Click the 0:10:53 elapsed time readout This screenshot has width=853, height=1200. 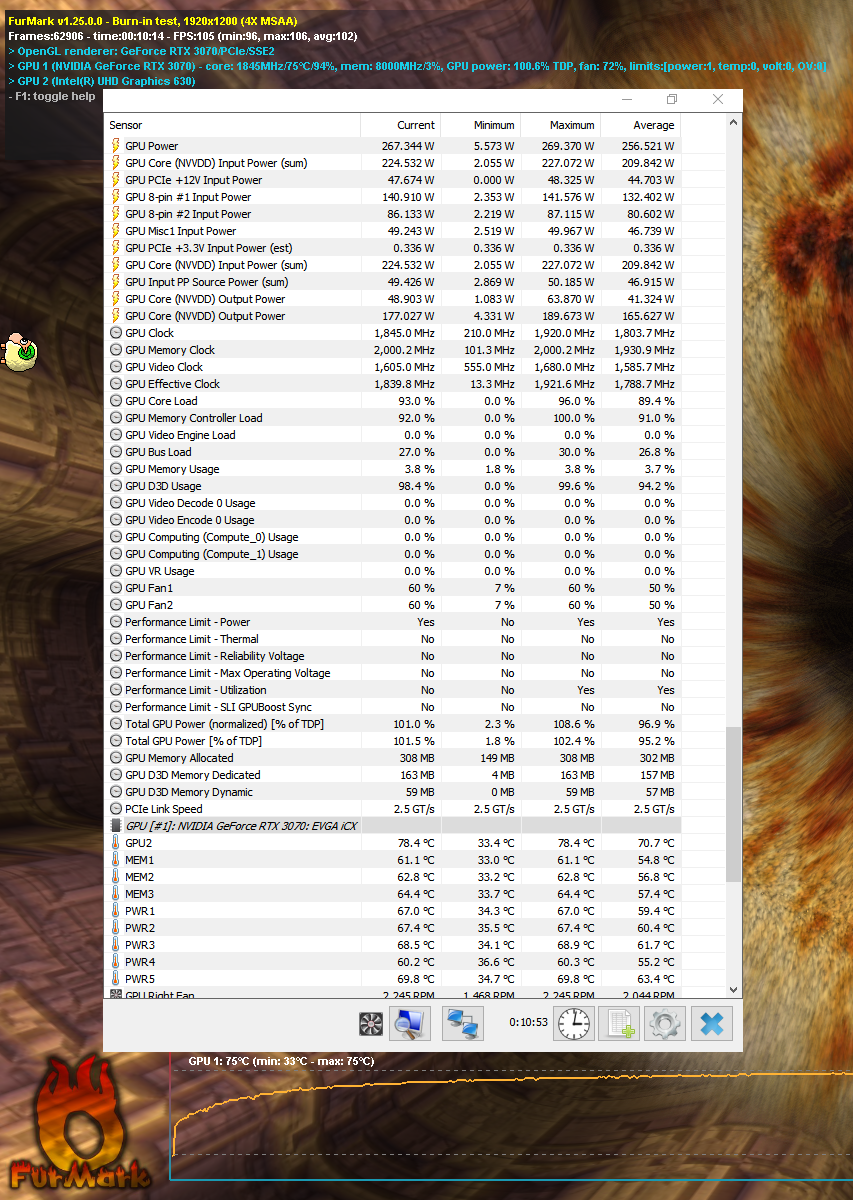528,1023
